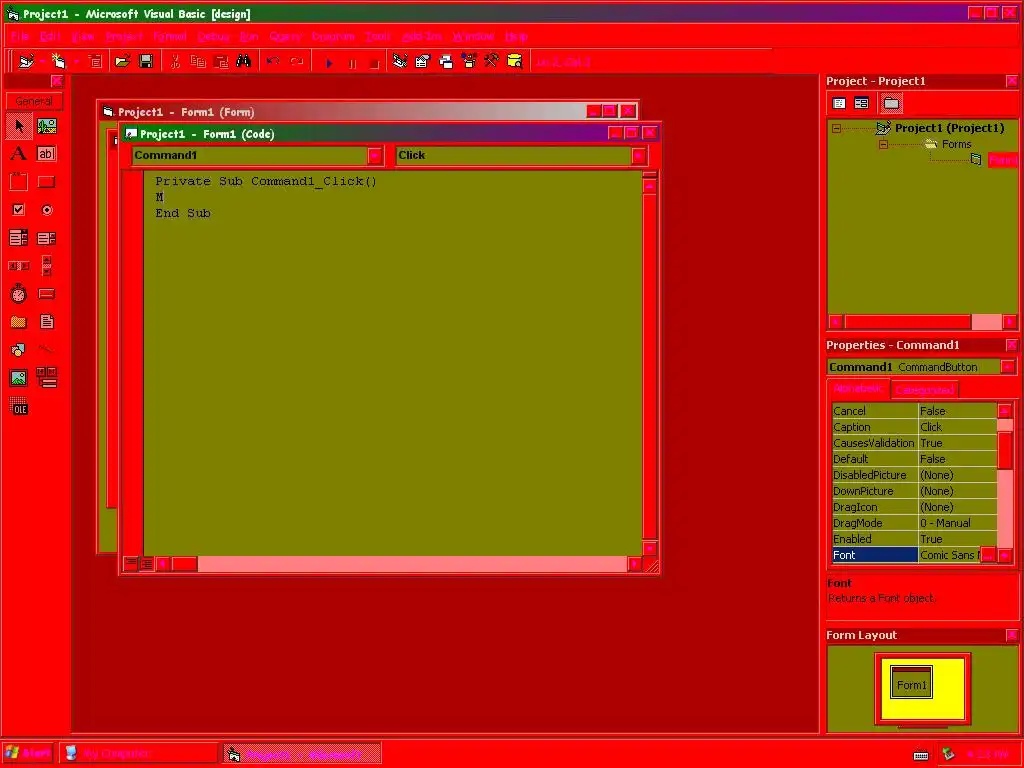
Task: Click the End stop icon
Action: [x=374, y=63]
